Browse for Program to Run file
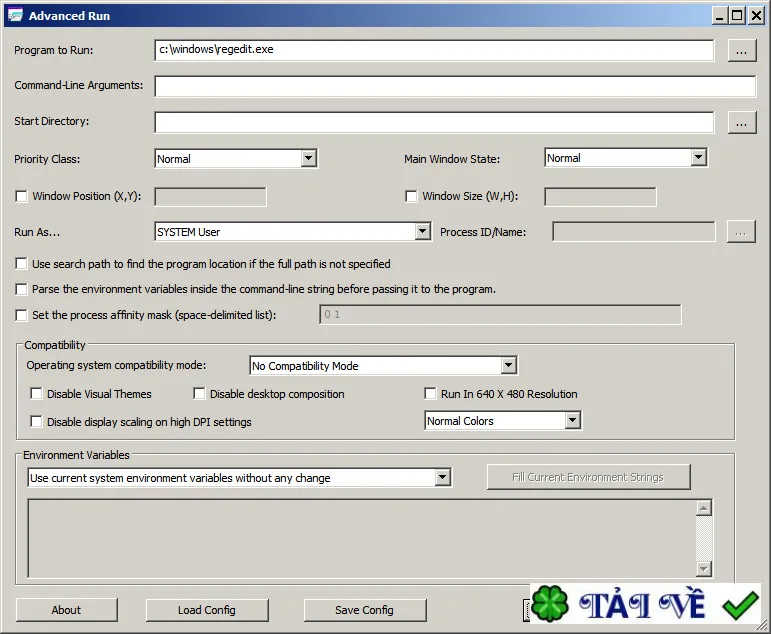This screenshot has height=634, width=771. click(x=741, y=51)
